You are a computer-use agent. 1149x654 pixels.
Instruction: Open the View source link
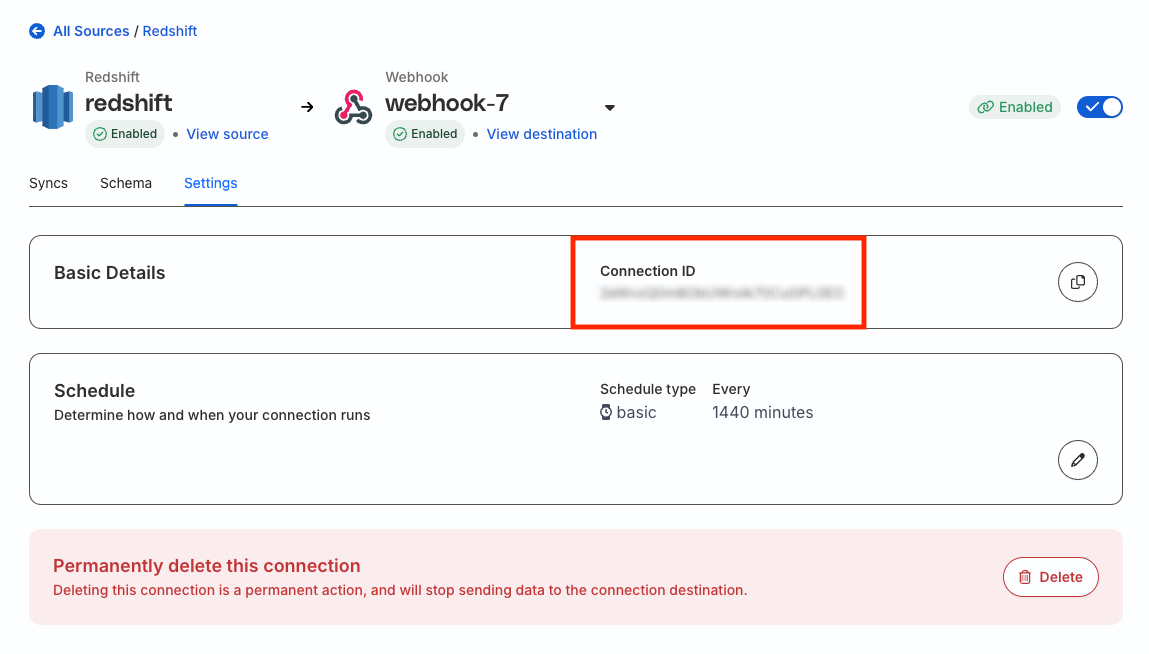point(227,134)
